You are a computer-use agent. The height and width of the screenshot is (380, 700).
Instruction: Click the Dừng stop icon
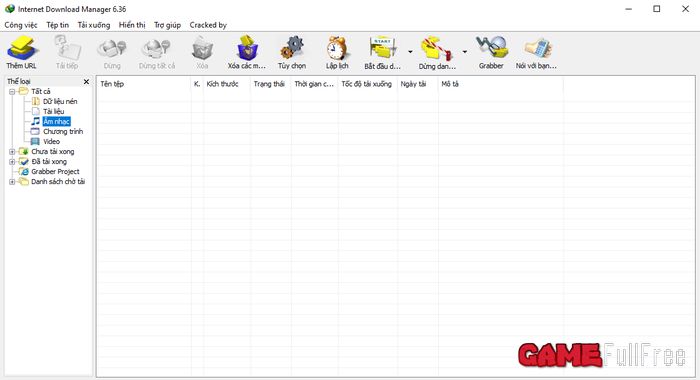[112, 48]
